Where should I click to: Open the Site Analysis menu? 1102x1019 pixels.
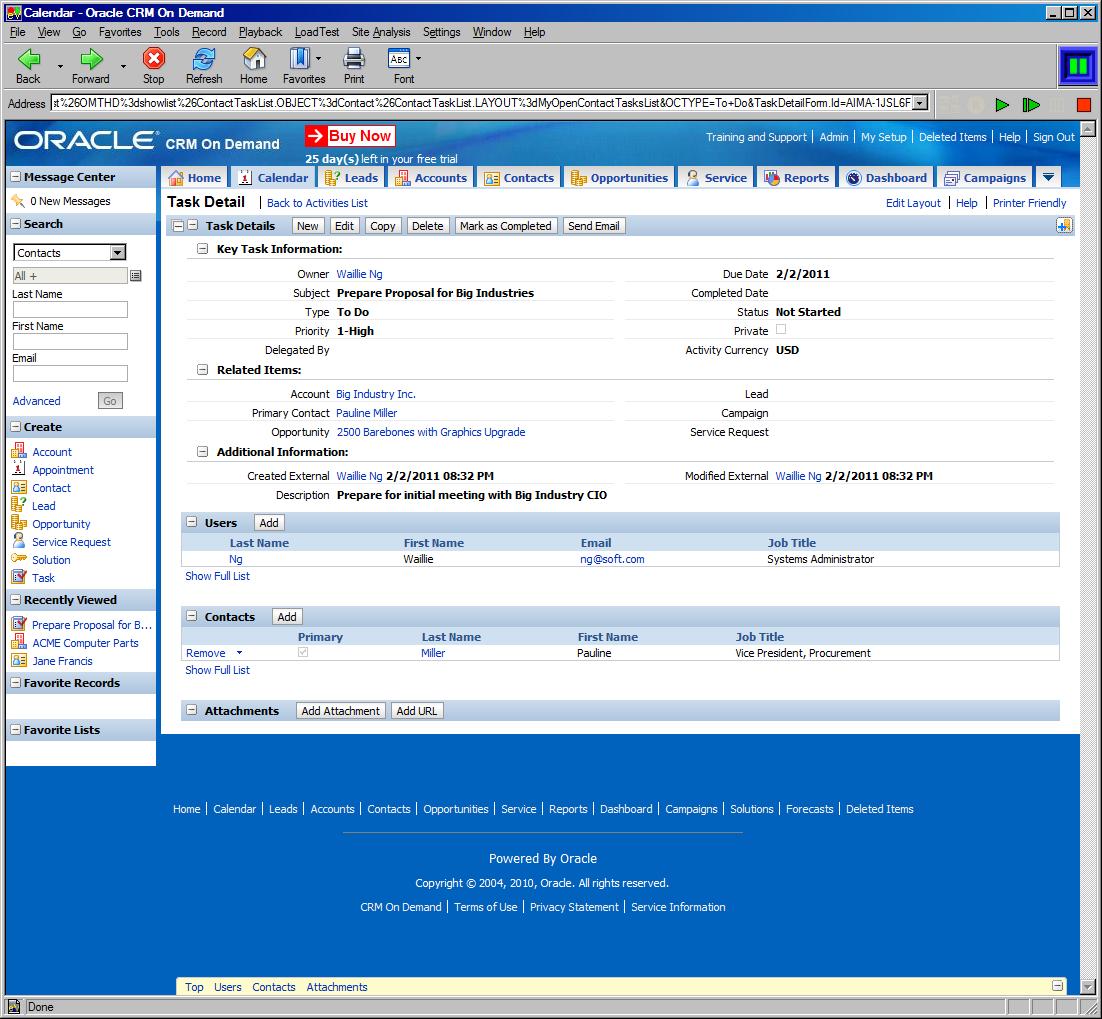[x=381, y=32]
